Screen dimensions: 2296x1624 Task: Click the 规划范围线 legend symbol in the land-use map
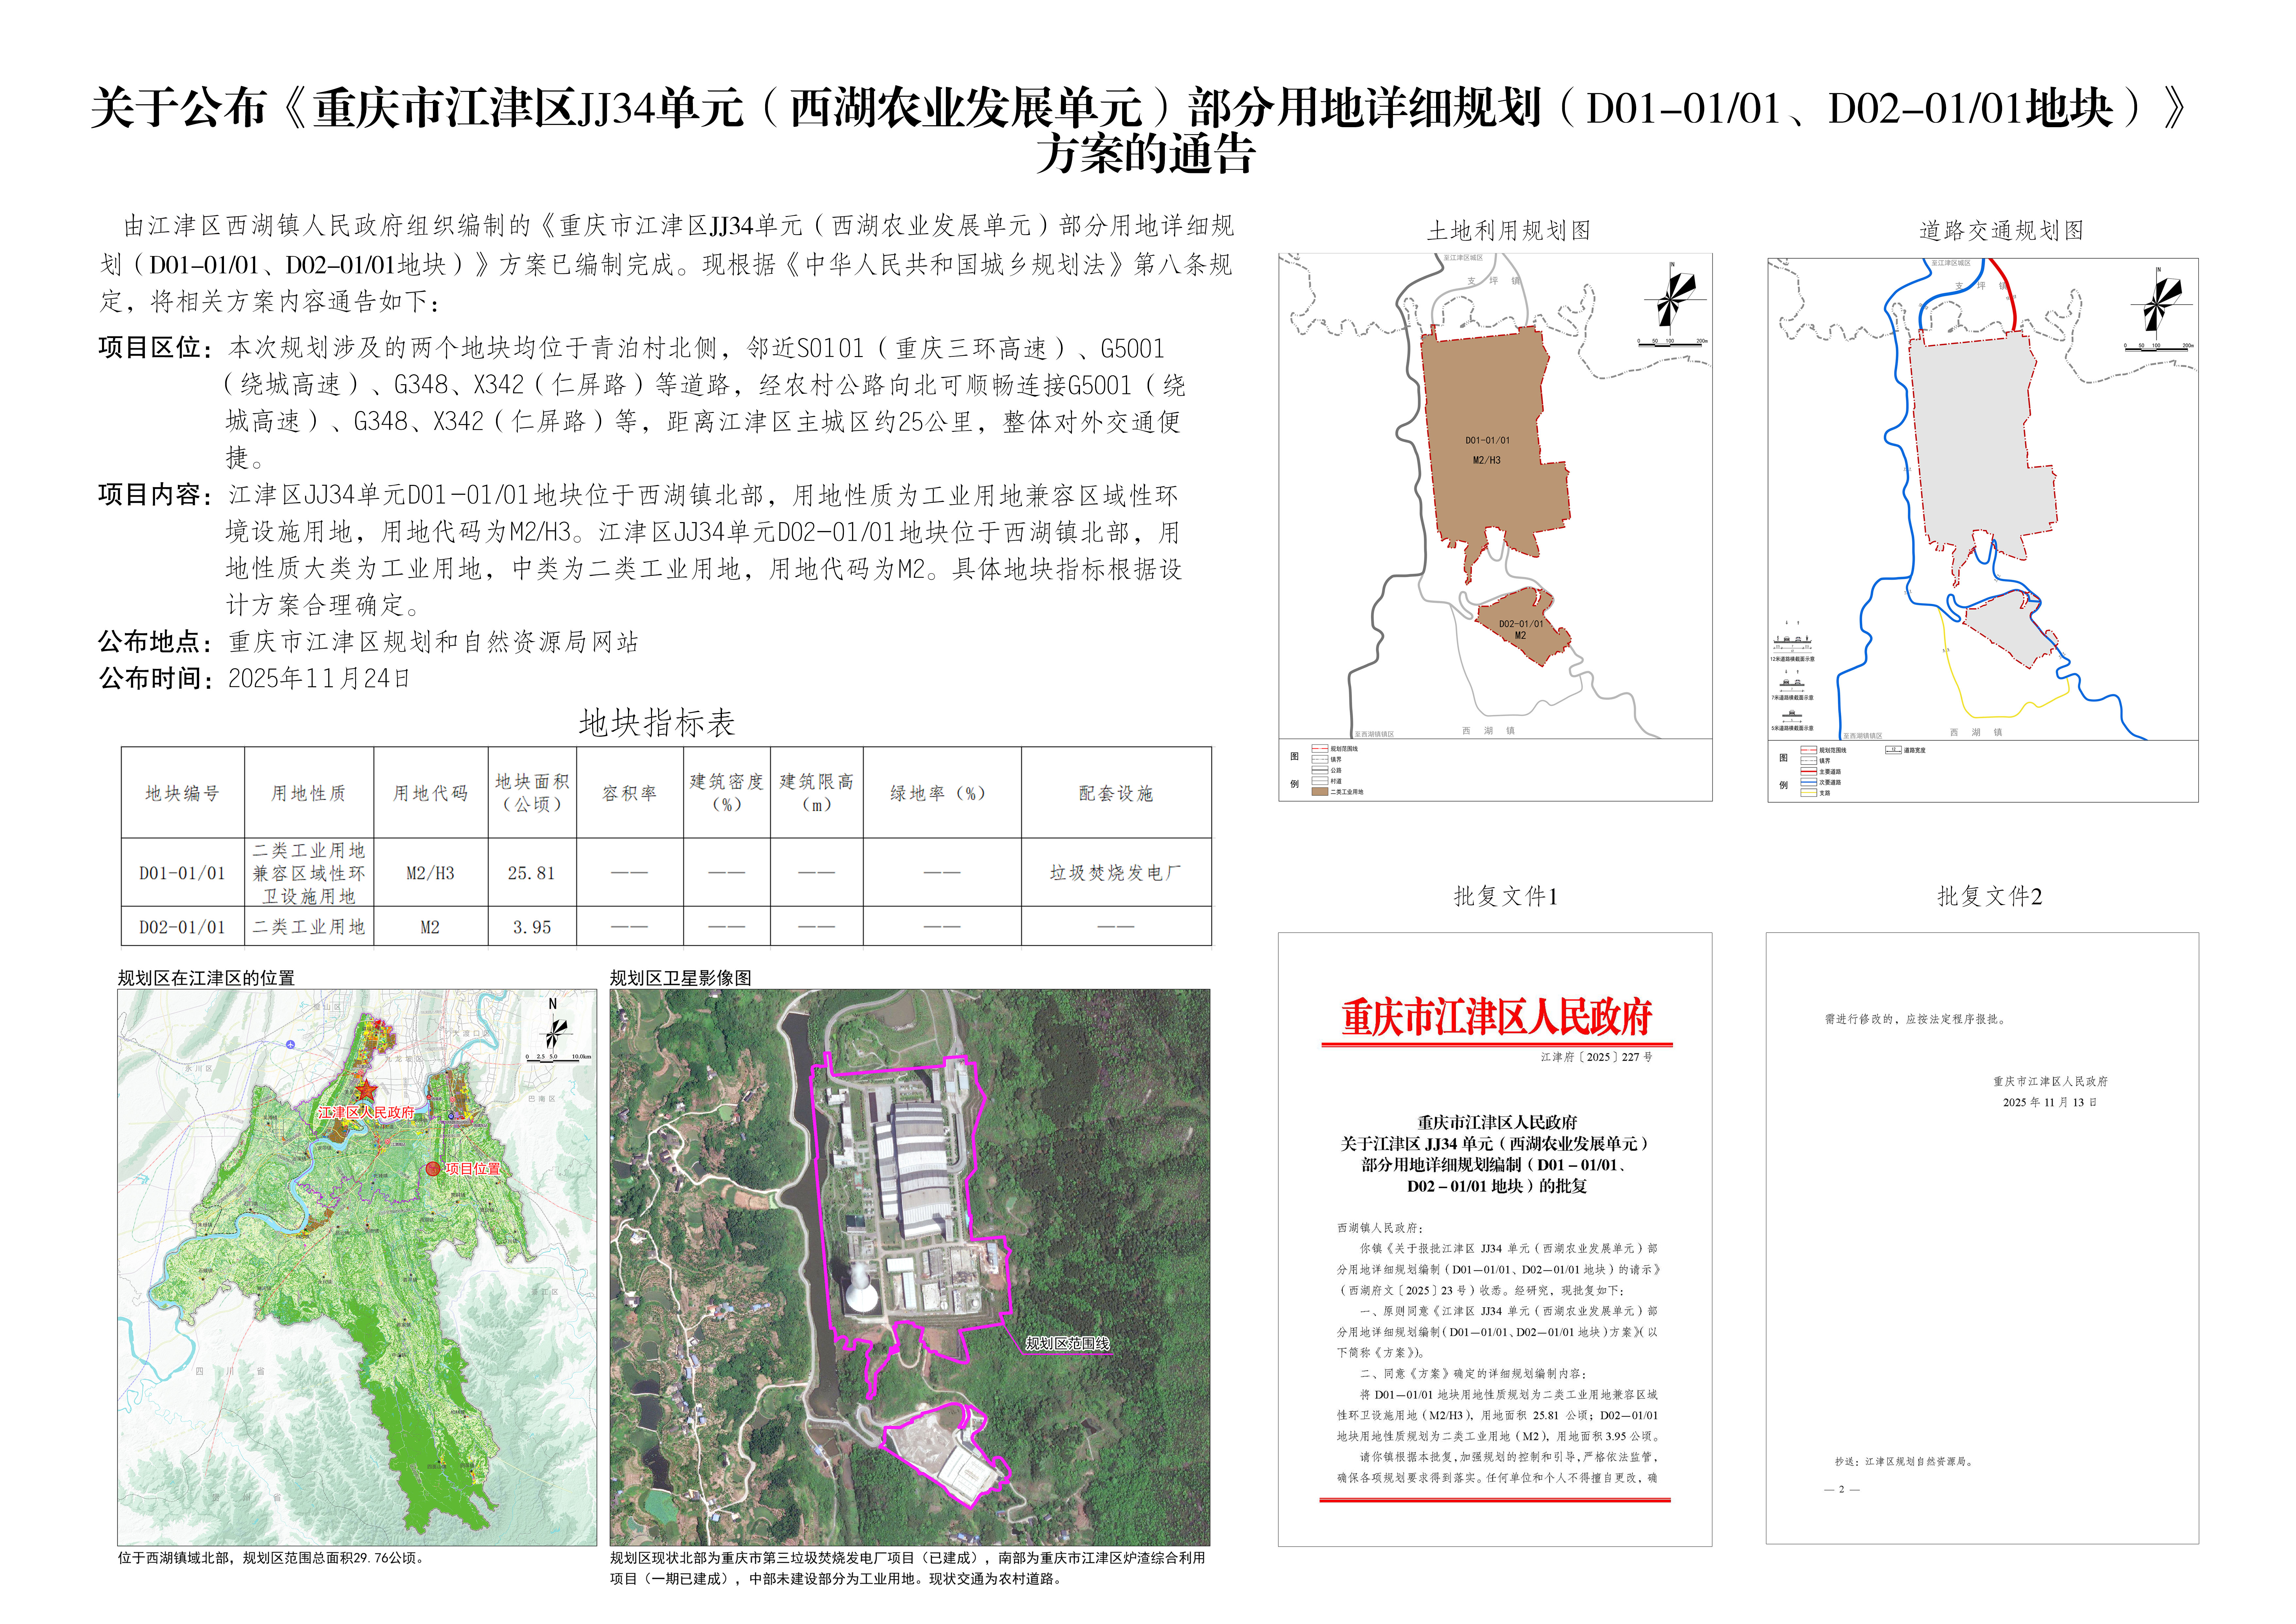1320,749
